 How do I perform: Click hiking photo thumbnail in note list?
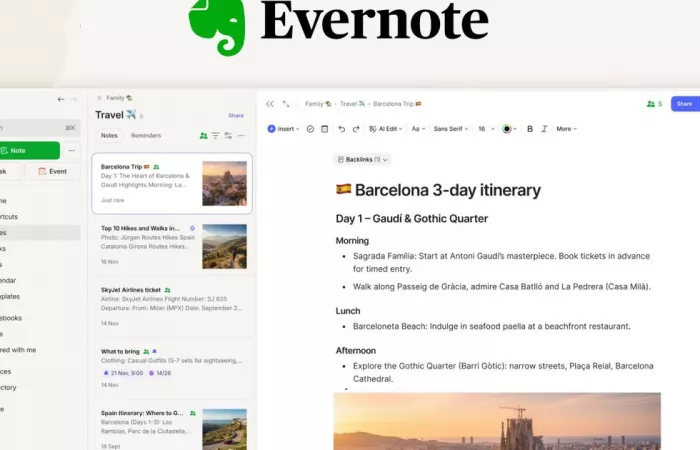coord(224,246)
